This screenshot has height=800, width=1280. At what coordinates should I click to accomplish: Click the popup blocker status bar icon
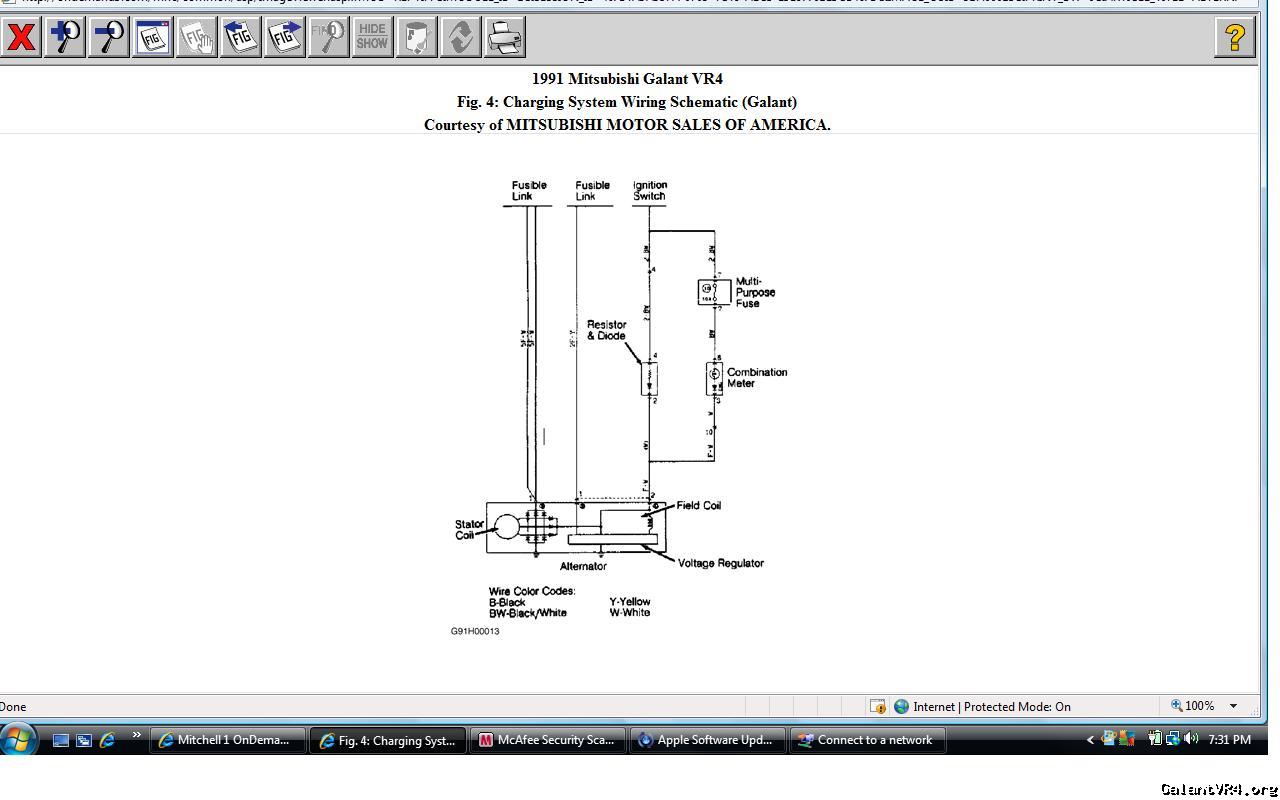pyautogui.click(x=878, y=706)
